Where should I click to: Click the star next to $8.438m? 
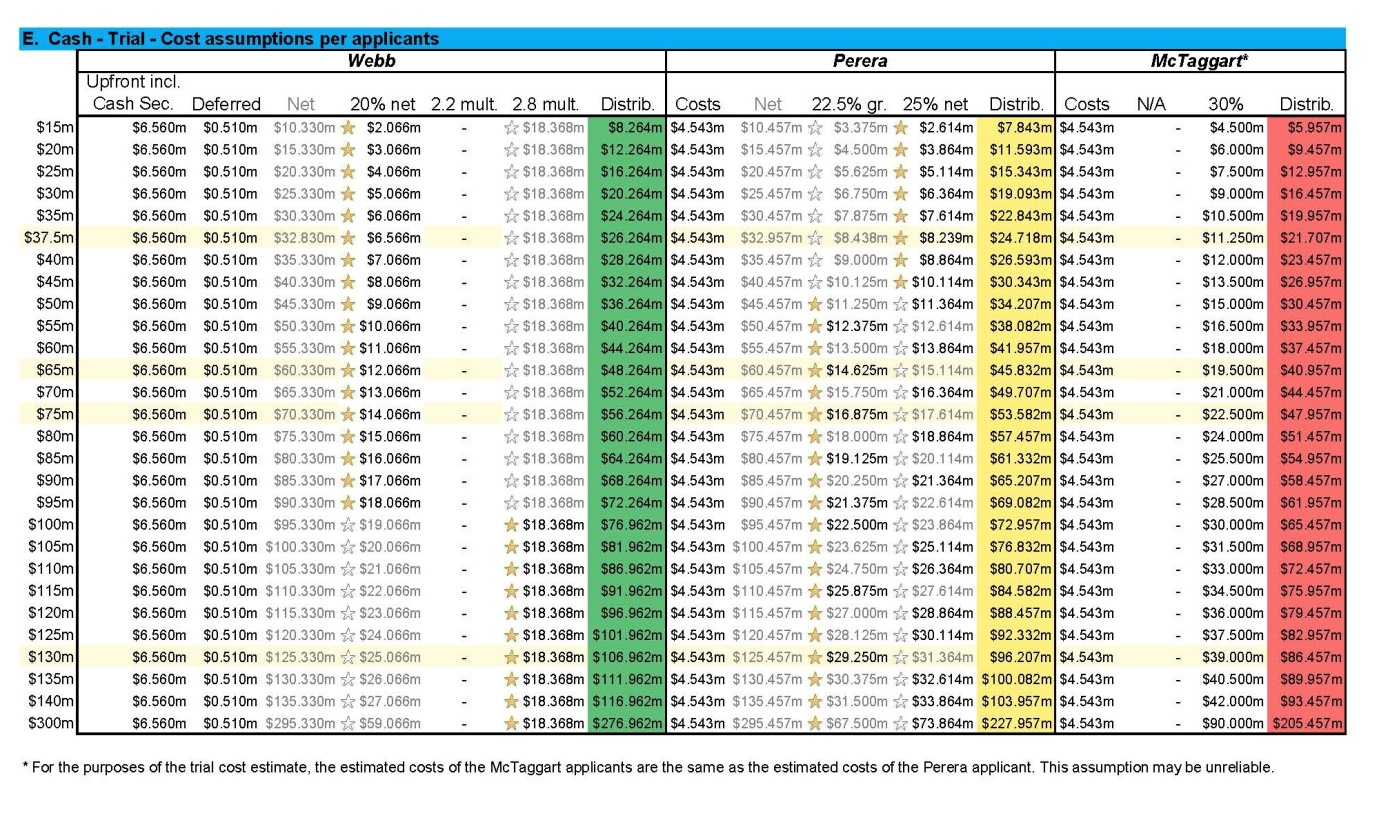tap(814, 238)
